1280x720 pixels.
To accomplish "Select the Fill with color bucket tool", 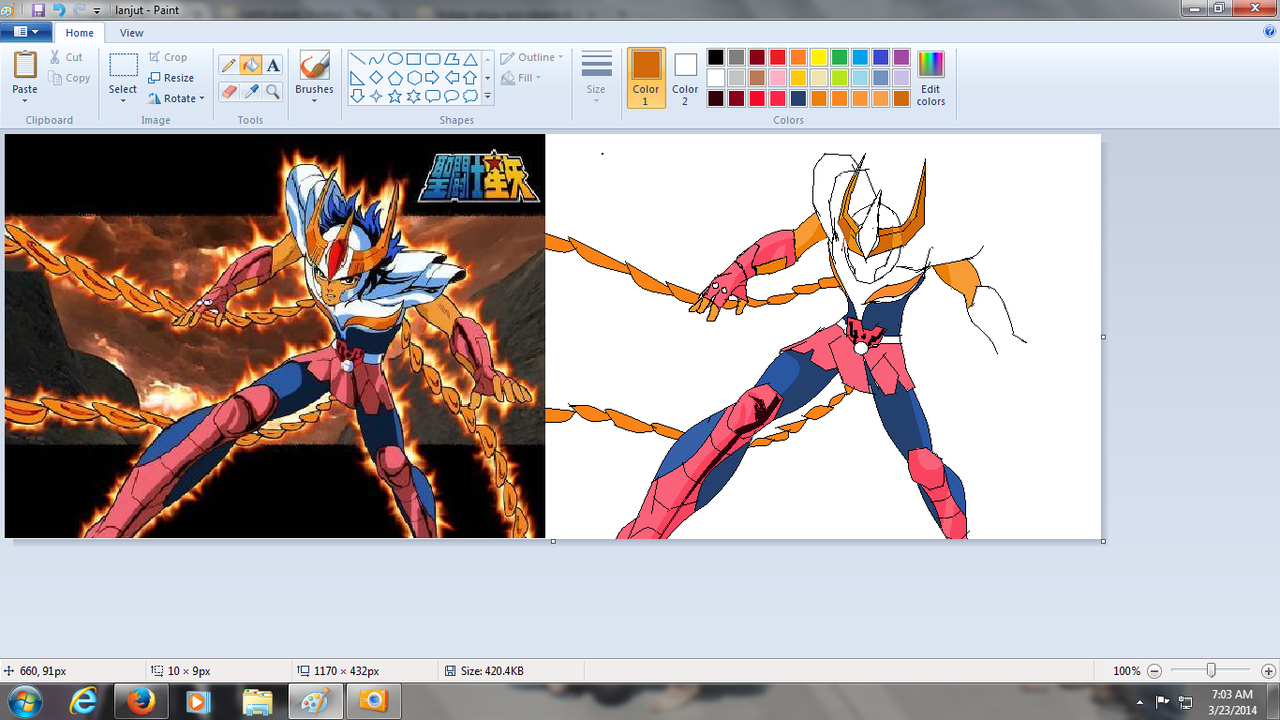I will [251, 66].
